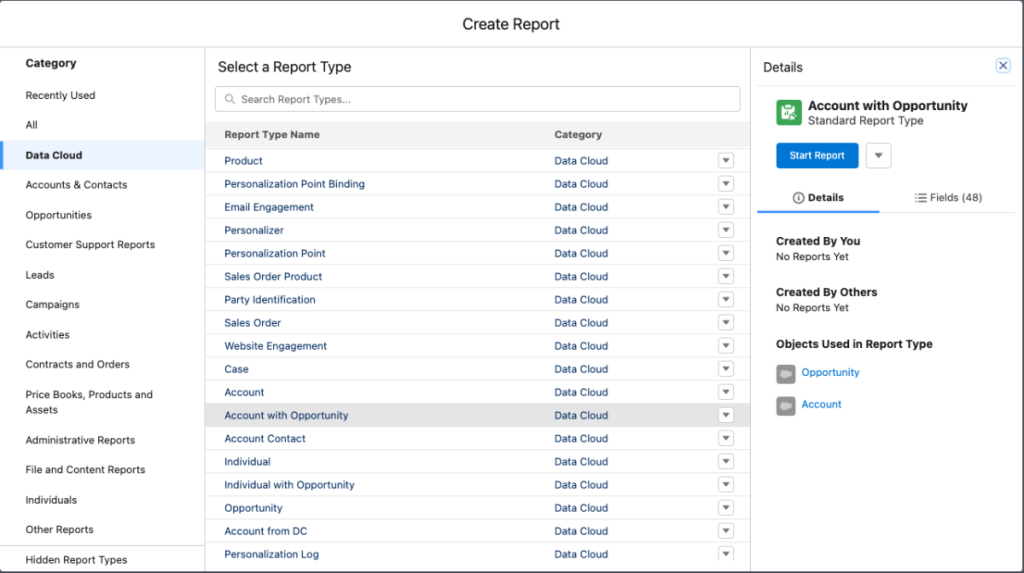This screenshot has height=573, width=1024.
Task: Select the Individual report type
Action: coord(247,462)
